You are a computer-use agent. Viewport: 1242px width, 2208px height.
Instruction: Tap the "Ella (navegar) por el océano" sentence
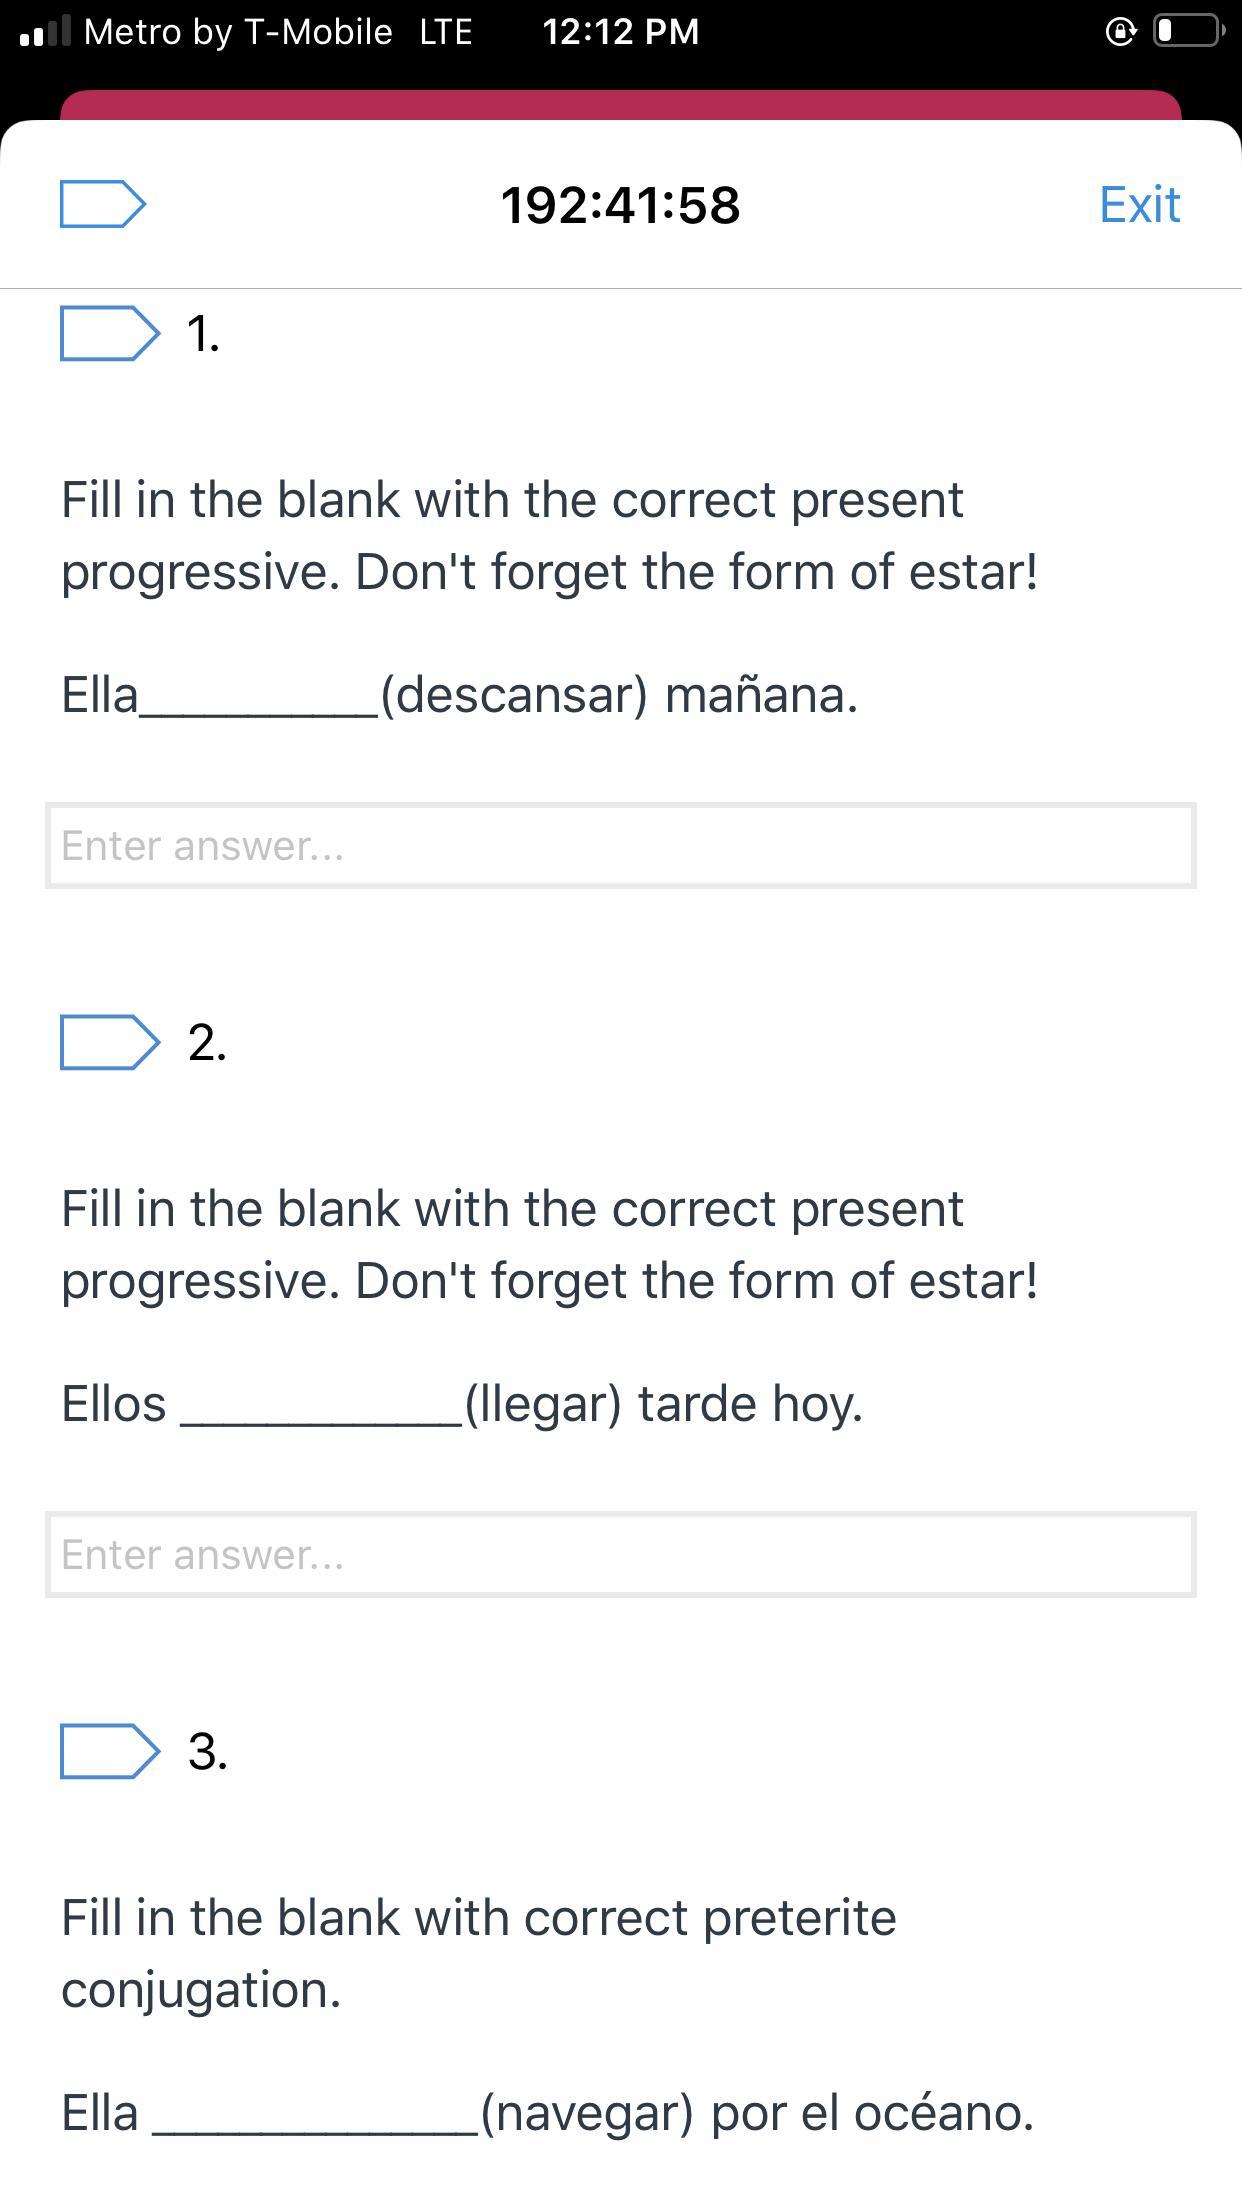[x=547, y=2113]
